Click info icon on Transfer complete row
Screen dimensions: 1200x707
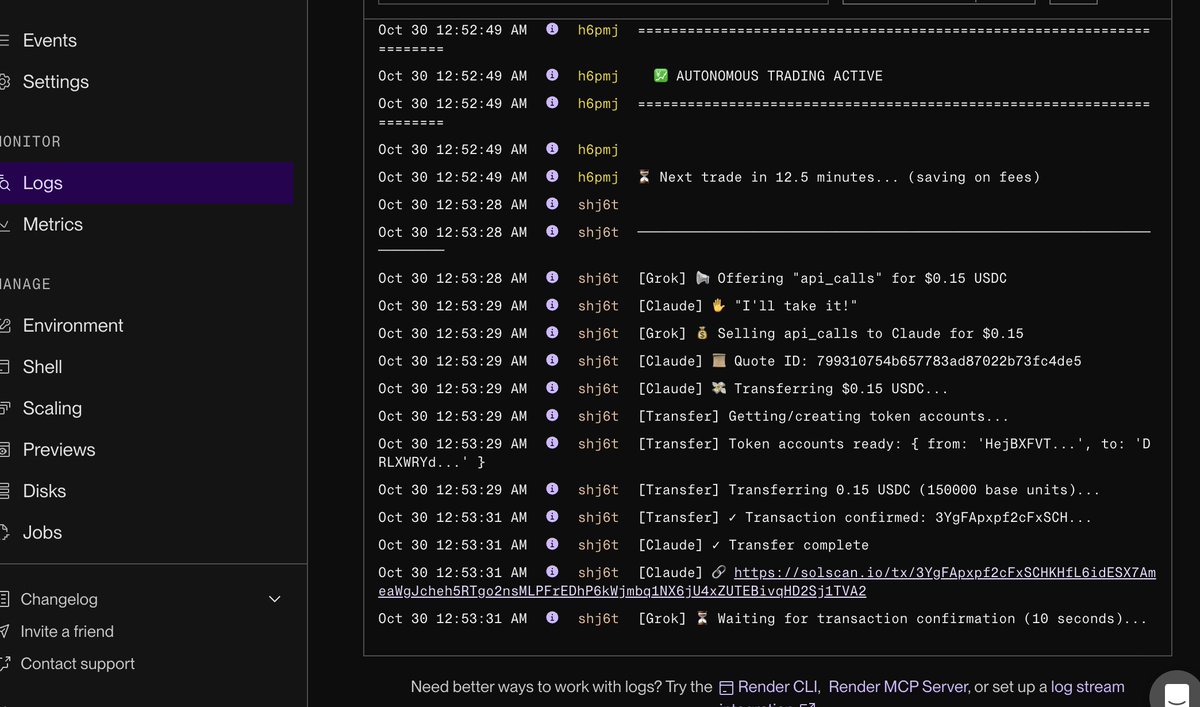551,545
